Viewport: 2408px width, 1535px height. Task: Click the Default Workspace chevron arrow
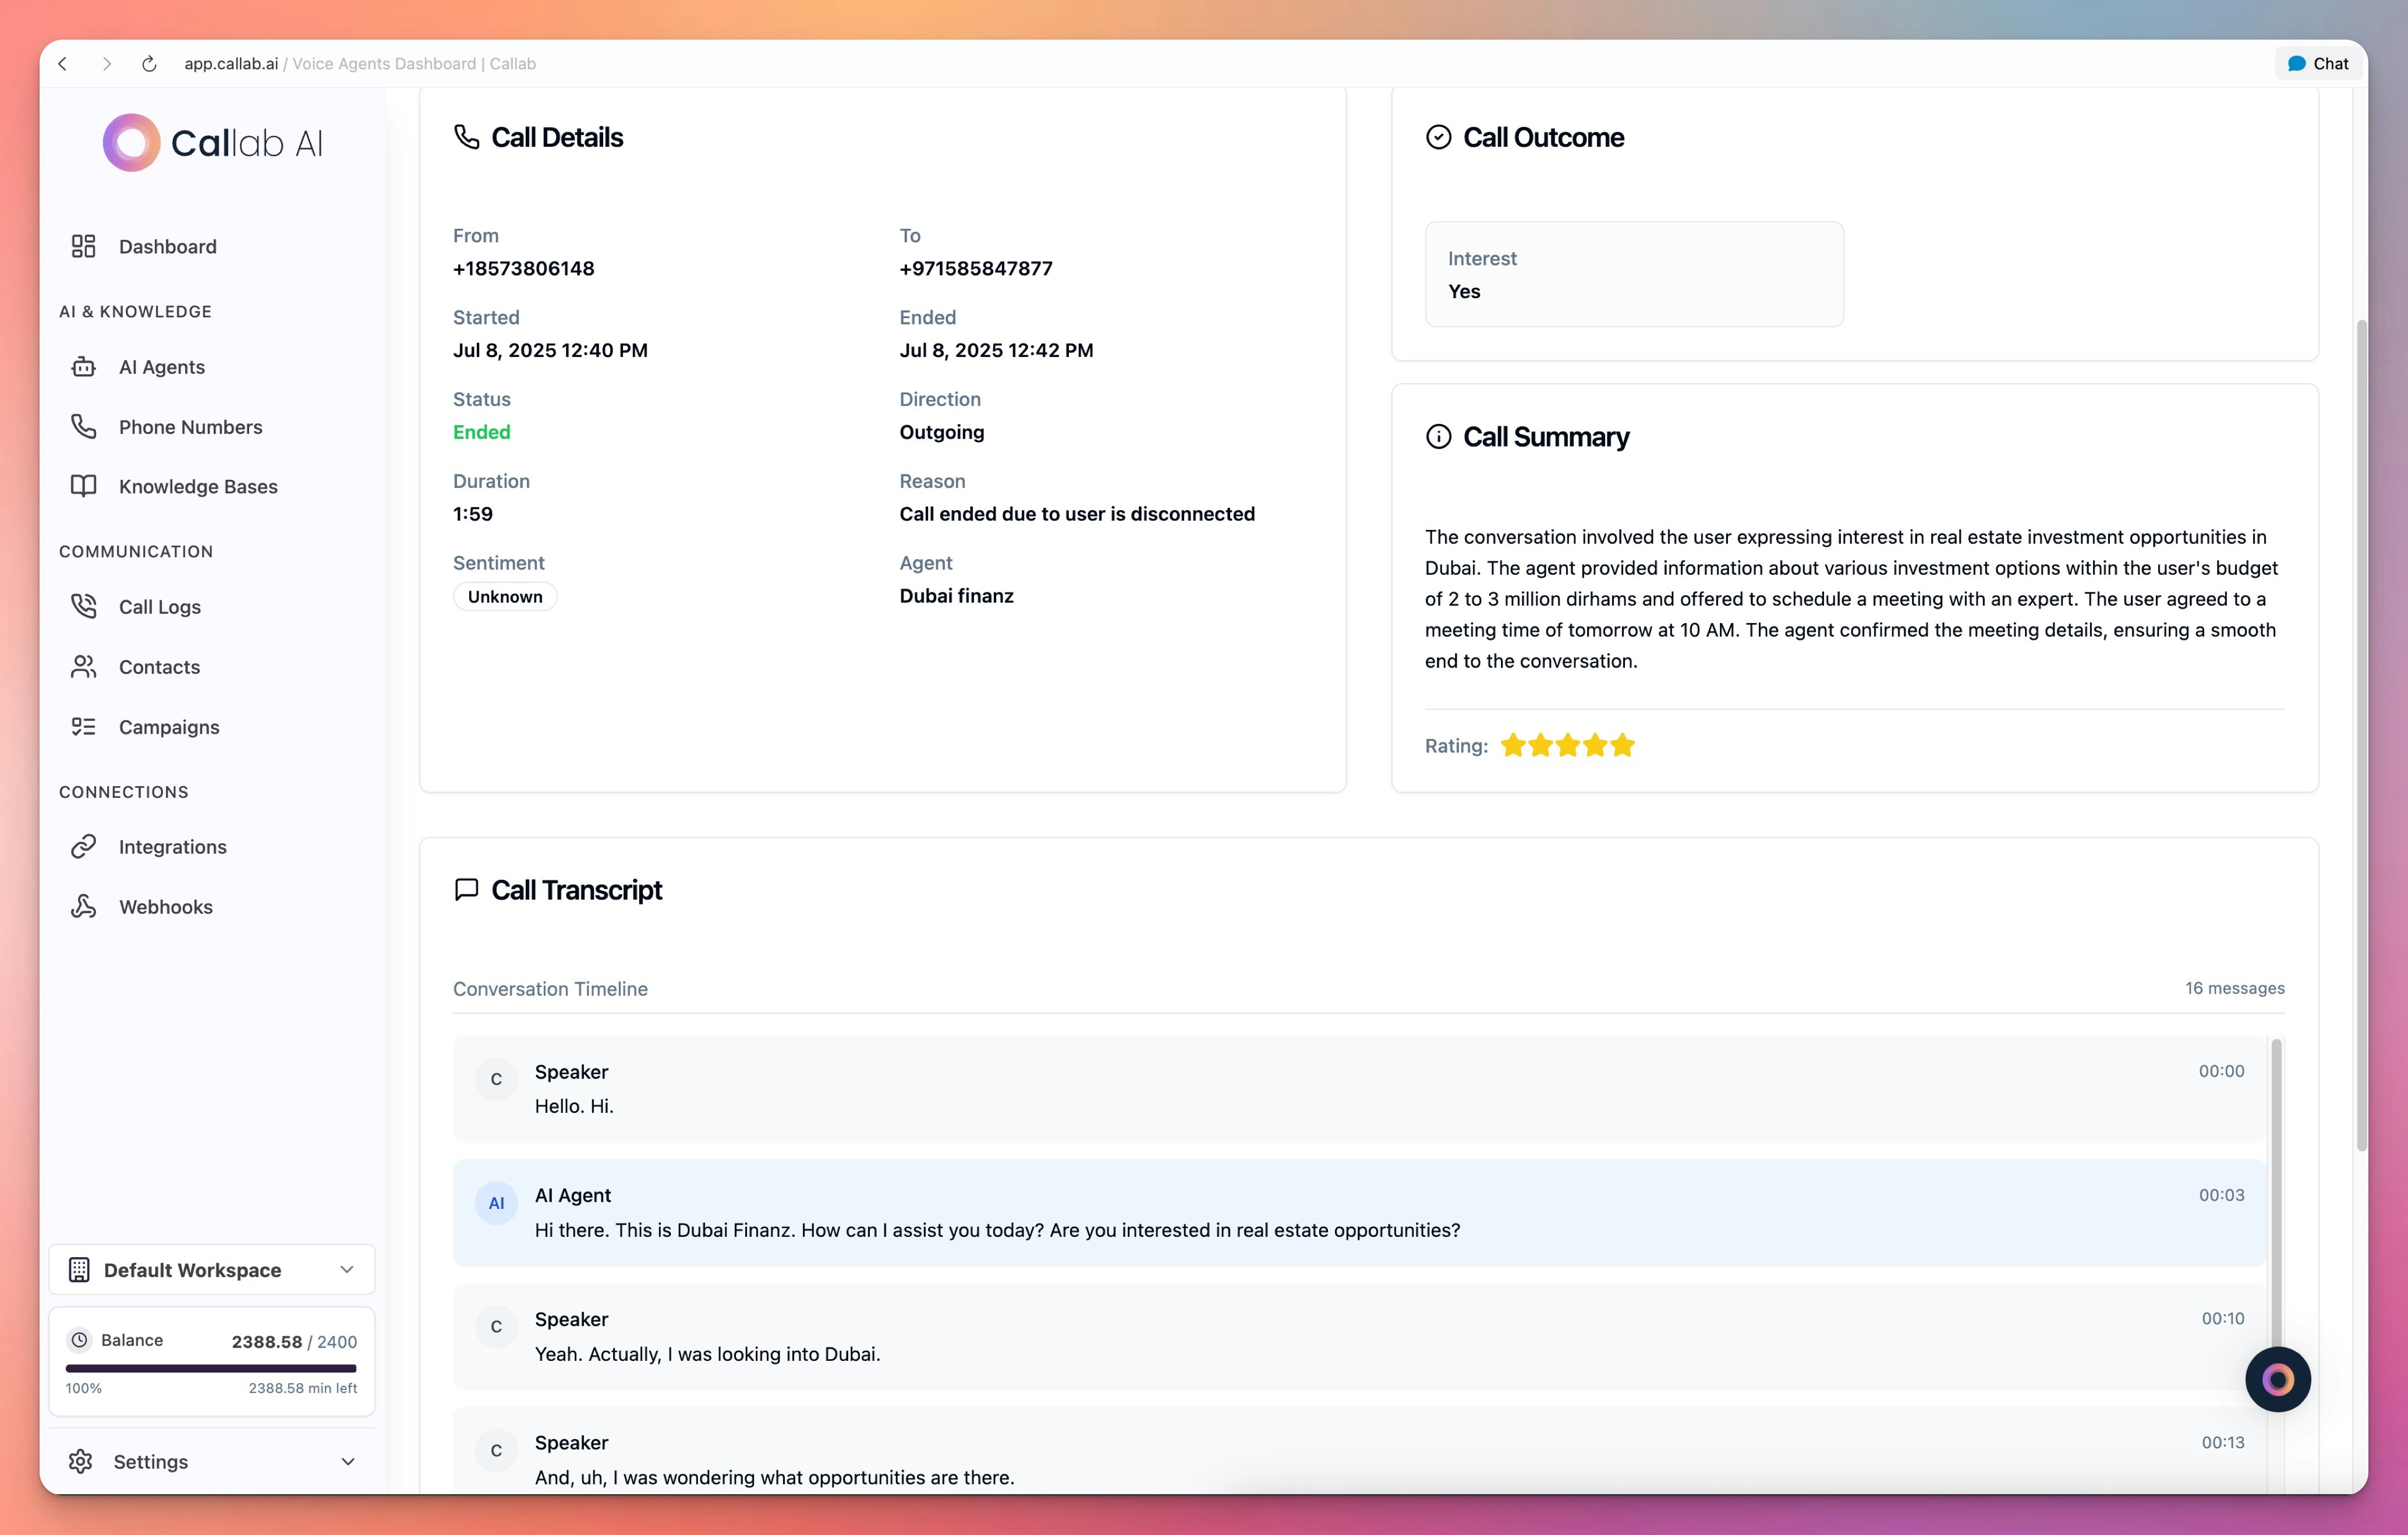click(x=347, y=1270)
